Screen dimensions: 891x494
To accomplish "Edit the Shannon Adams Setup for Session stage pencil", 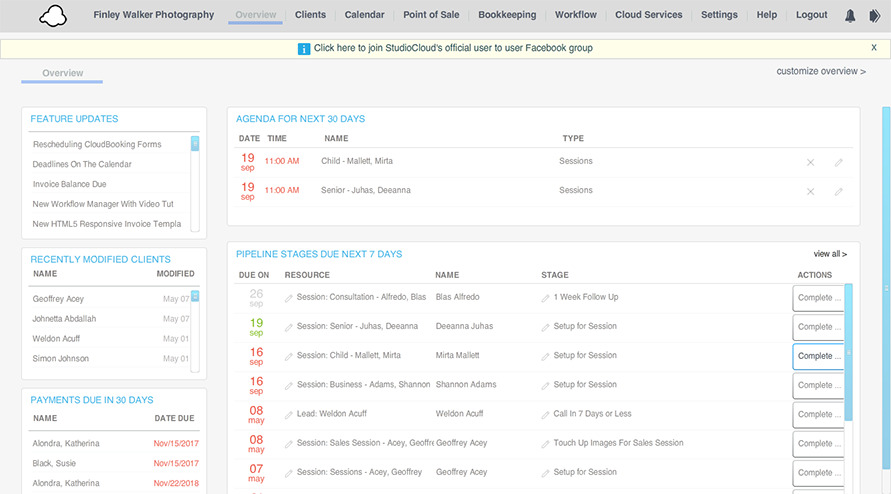I will click(546, 385).
